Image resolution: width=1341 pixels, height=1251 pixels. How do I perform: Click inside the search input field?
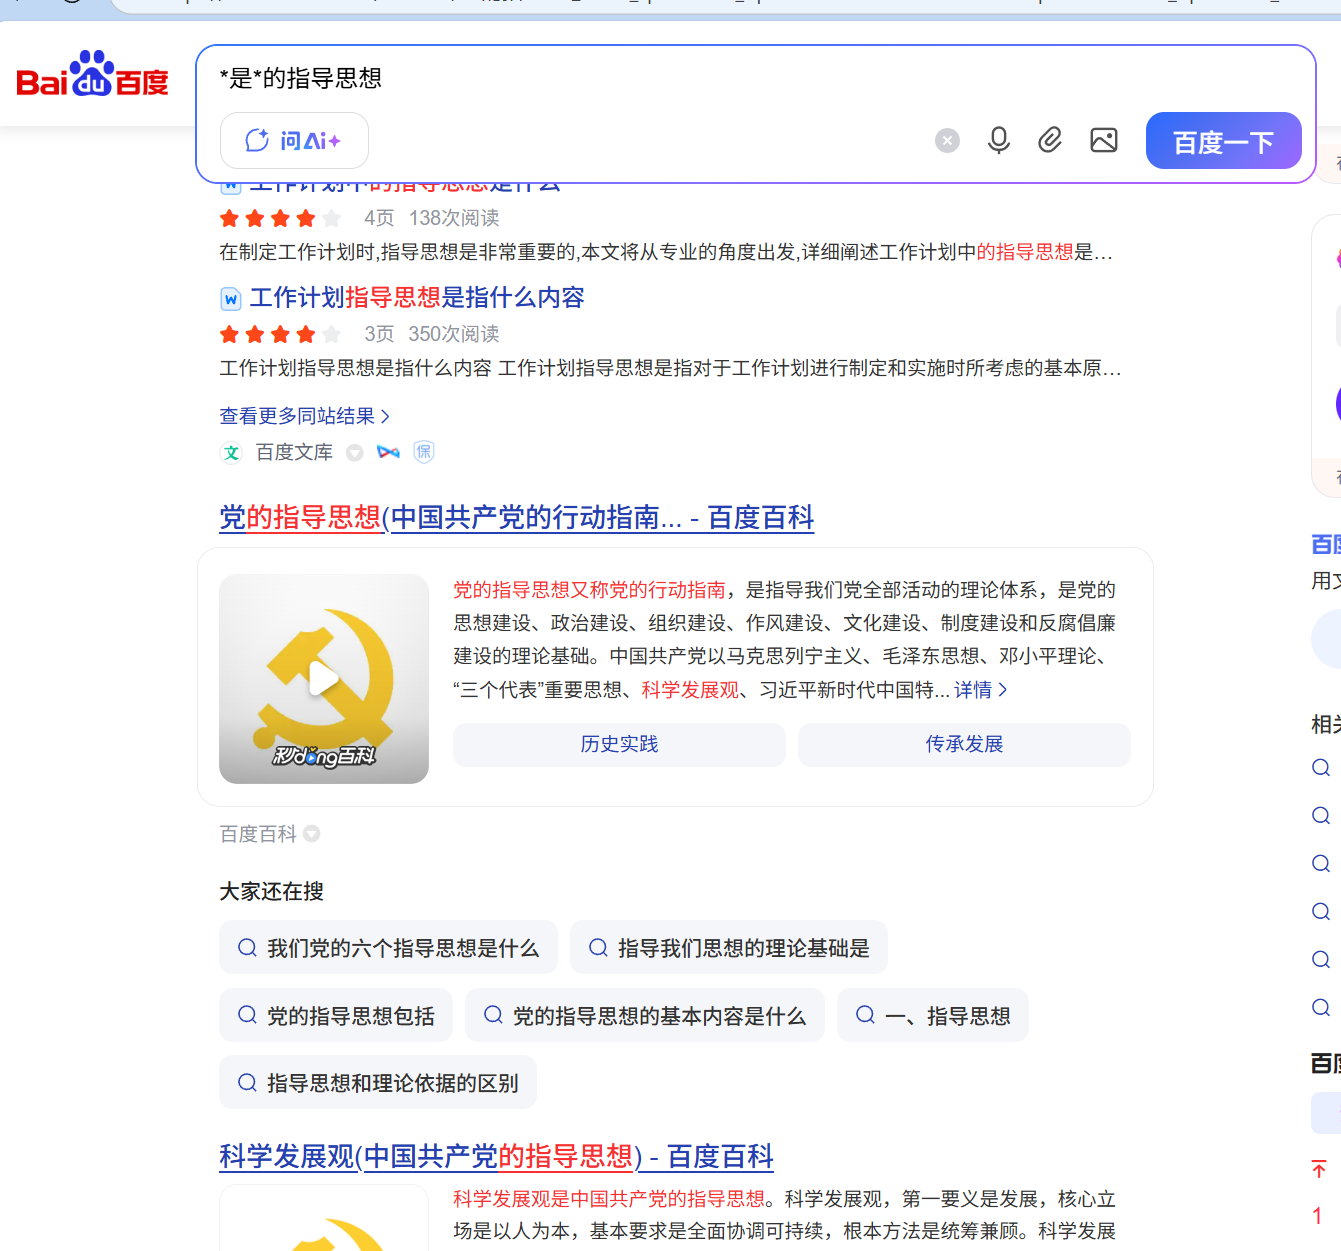tap(600, 78)
